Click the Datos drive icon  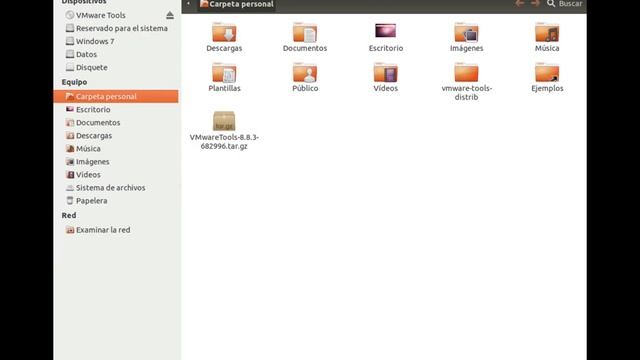70,54
